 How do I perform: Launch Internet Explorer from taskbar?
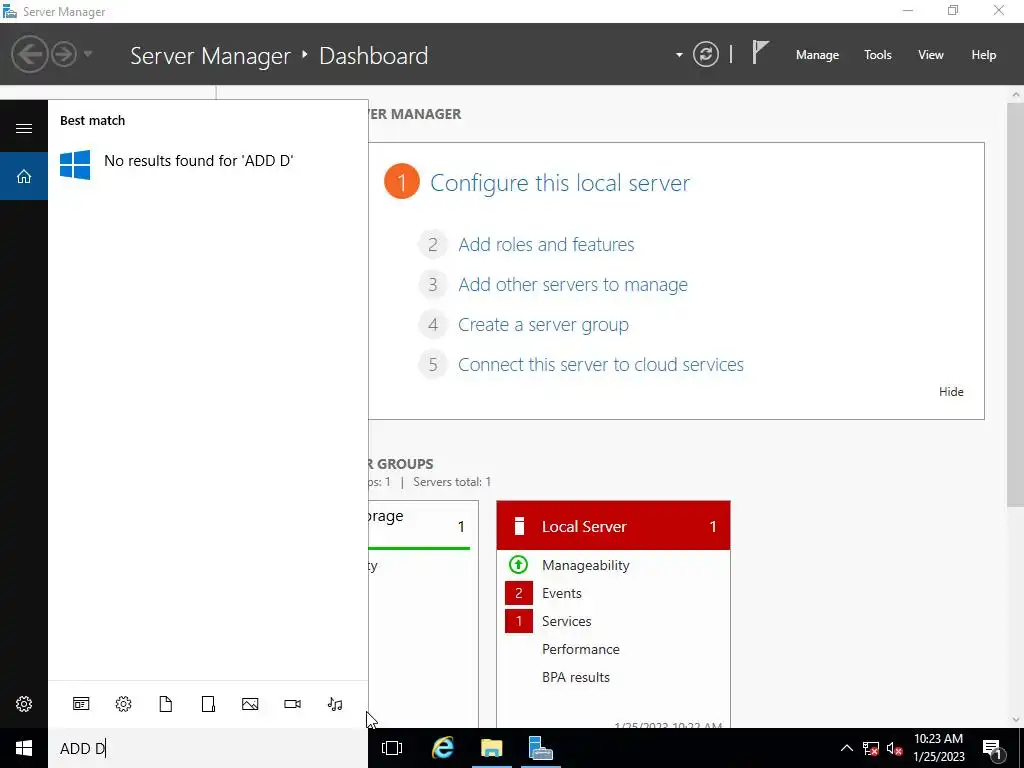(x=443, y=748)
